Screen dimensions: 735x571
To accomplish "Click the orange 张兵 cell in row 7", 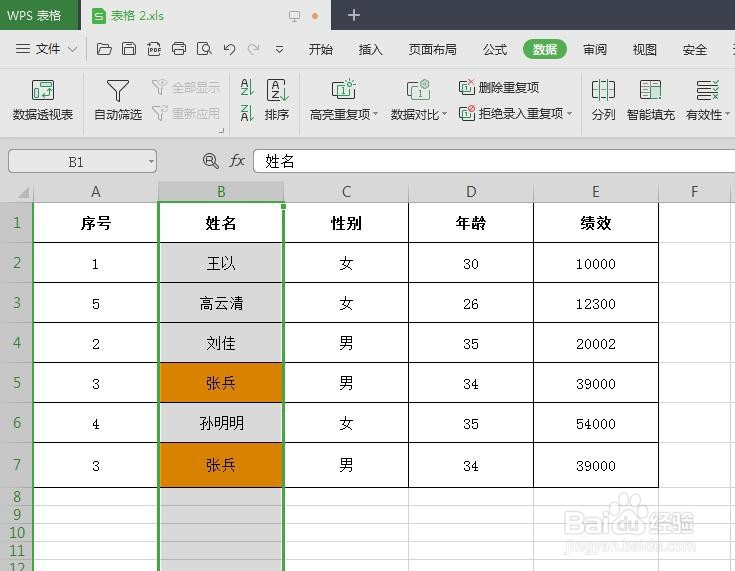I will click(x=221, y=465).
